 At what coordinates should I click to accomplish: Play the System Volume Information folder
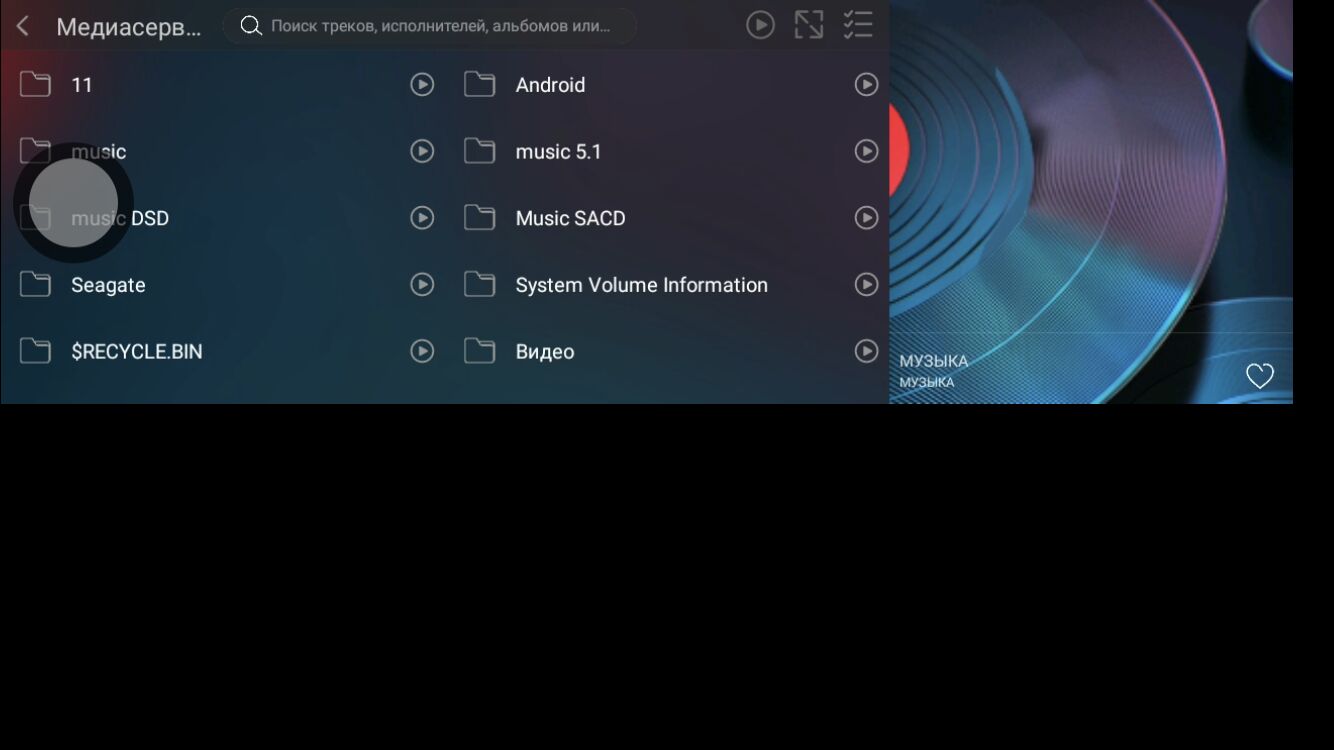pyautogui.click(x=866, y=285)
